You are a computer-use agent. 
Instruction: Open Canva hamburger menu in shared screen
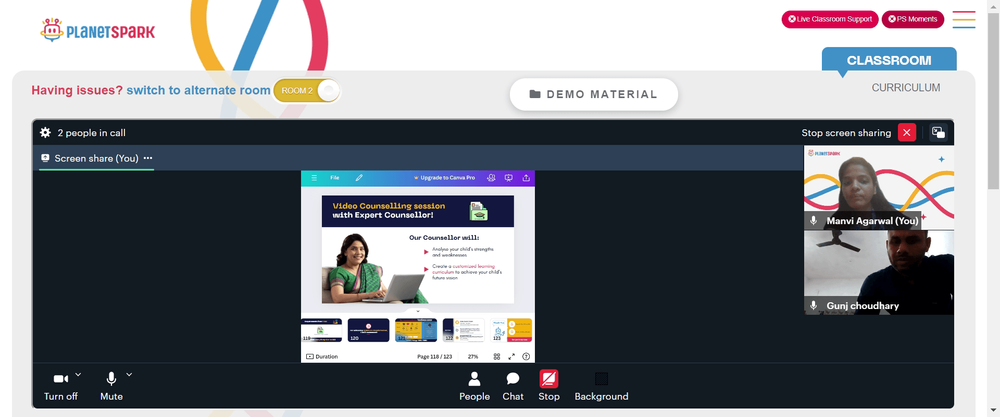tap(314, 178)
